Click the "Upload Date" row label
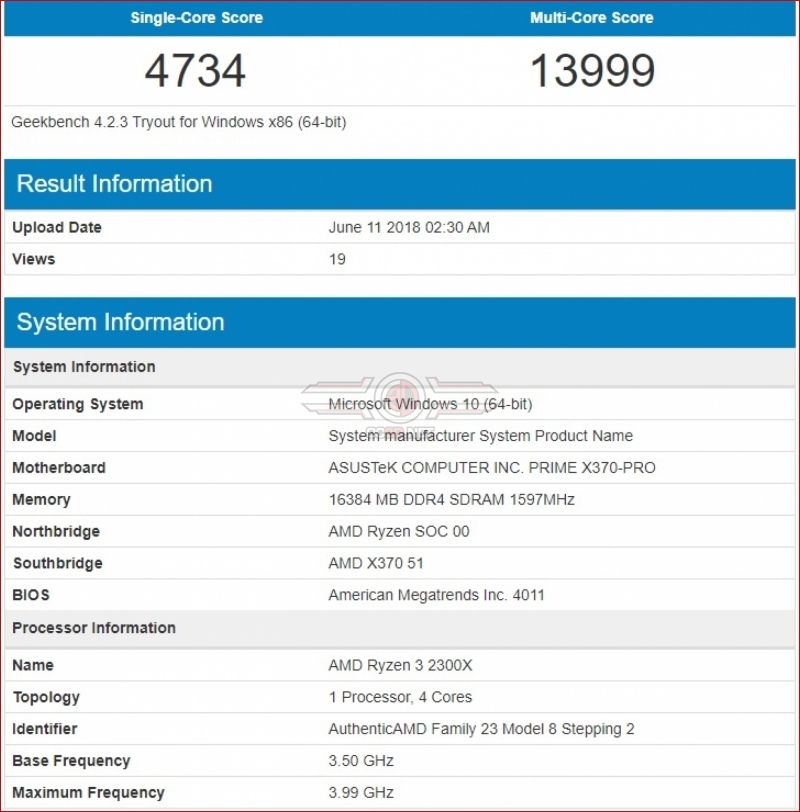The width and height of the screenshot is (800, 812). click(x=57, y=227)
